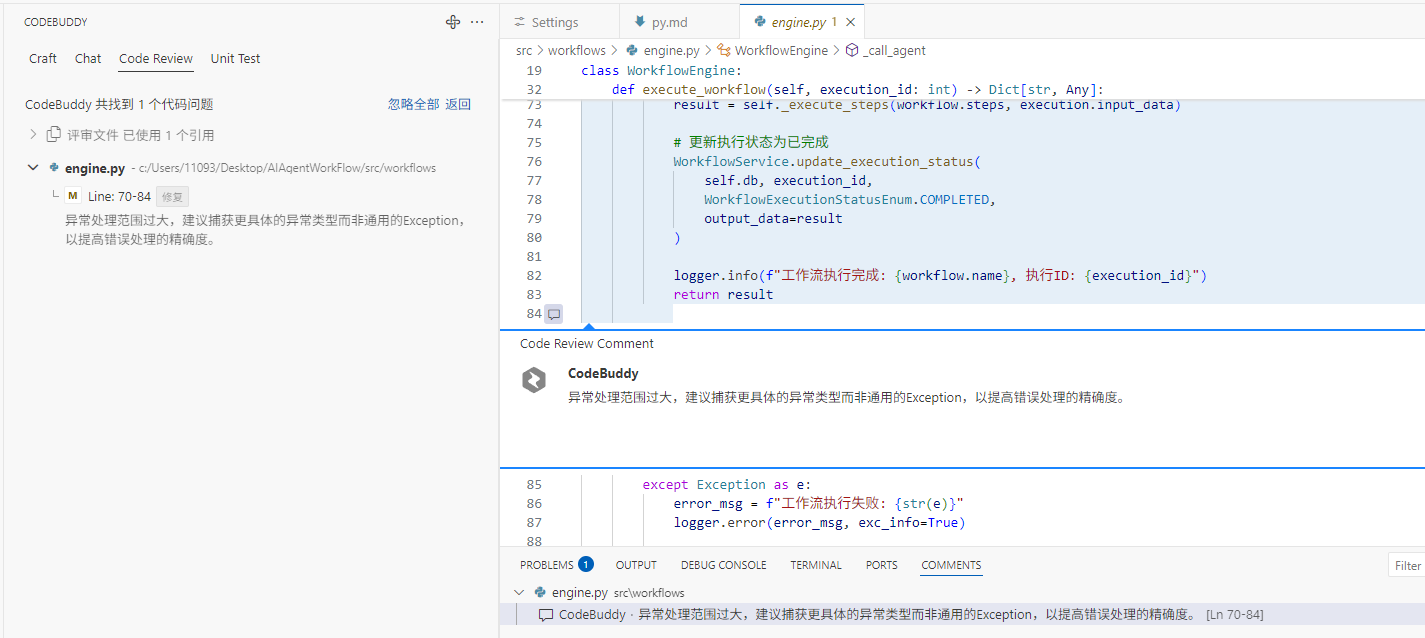
Task: Click _call_agent in the breadcrumb
Action: [x=894, y=50]
